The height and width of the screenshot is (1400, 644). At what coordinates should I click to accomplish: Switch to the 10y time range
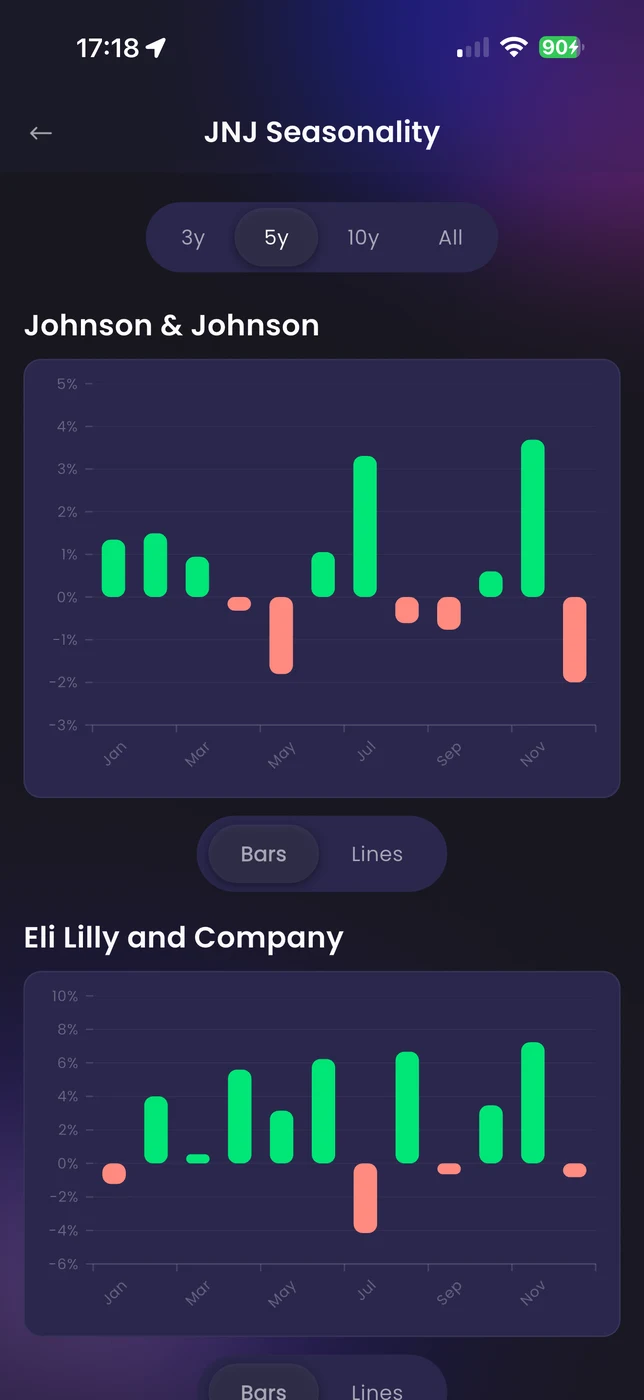coord(363,238)
